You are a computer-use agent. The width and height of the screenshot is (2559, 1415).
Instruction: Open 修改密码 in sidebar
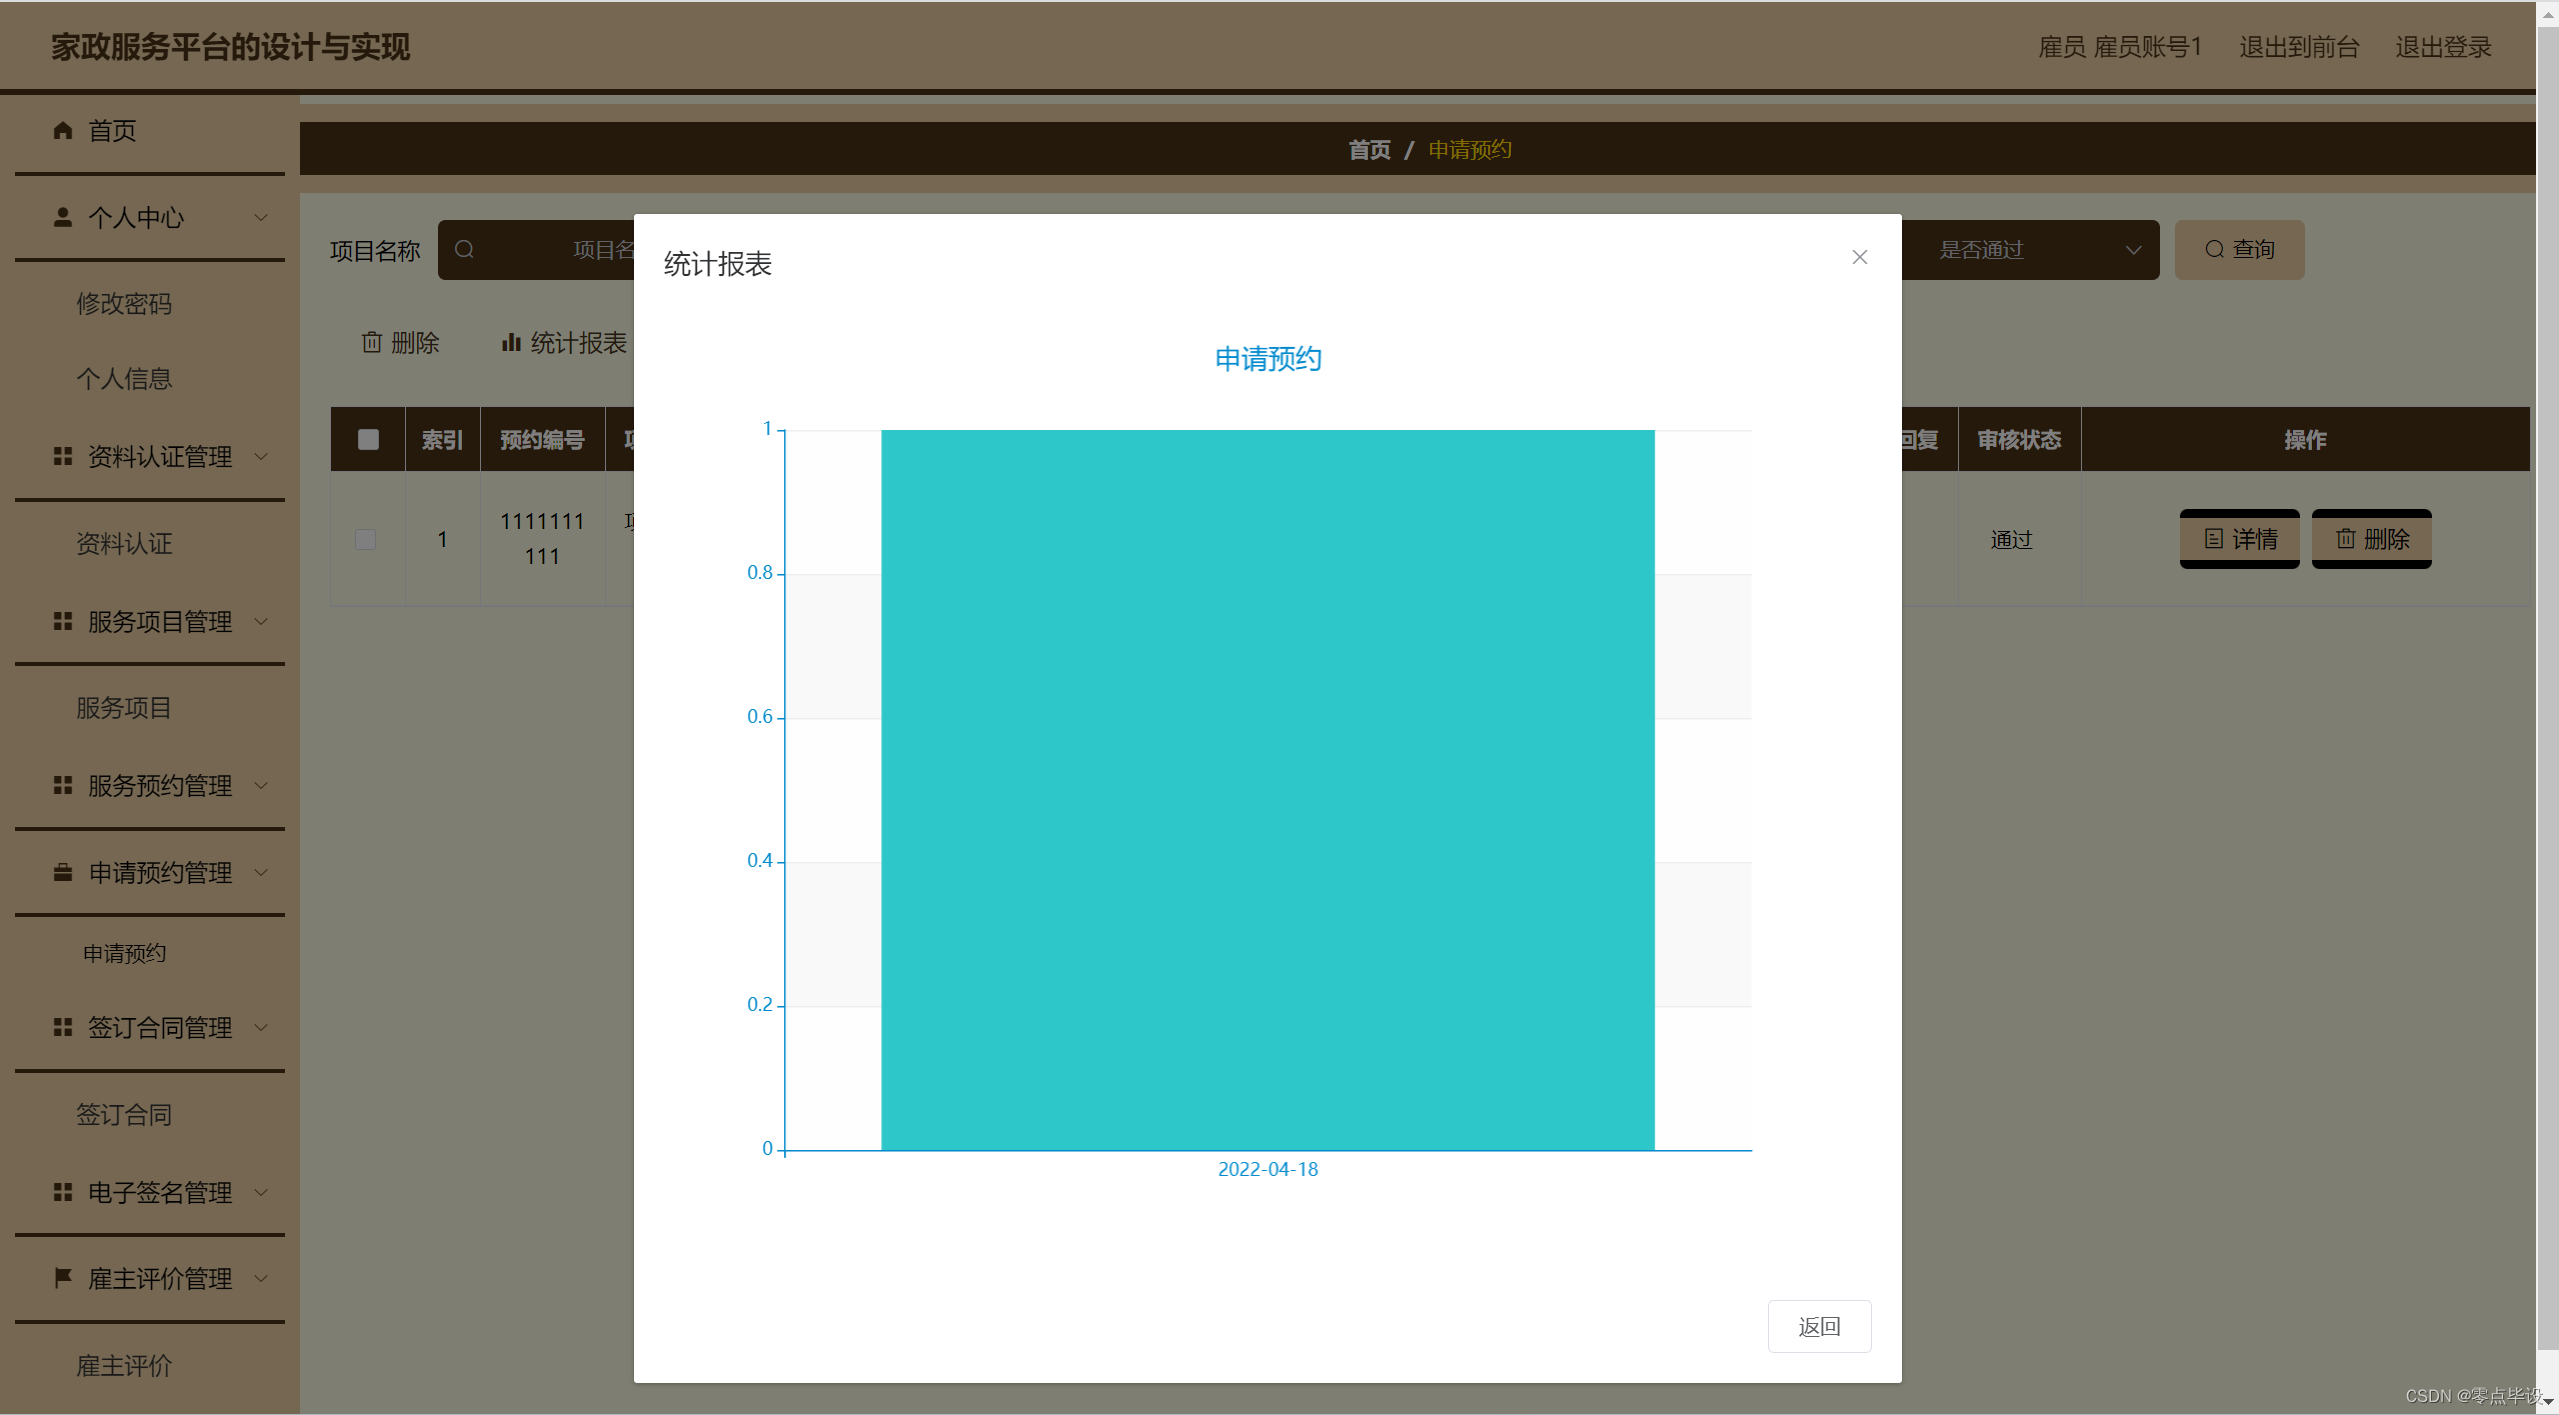125,303
